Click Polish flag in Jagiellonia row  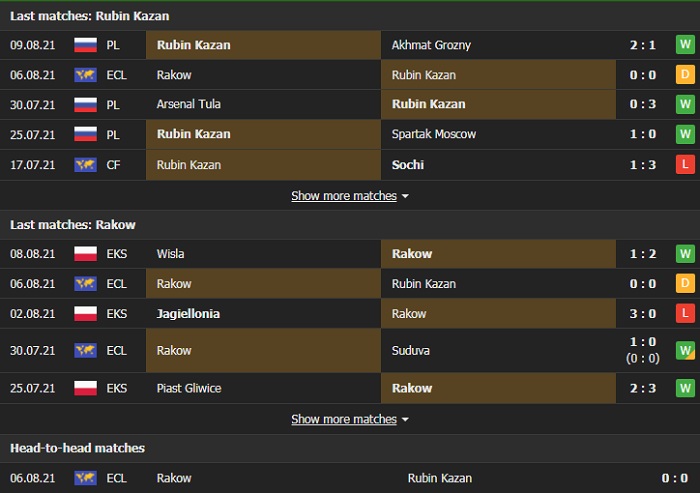click(85, 313)
